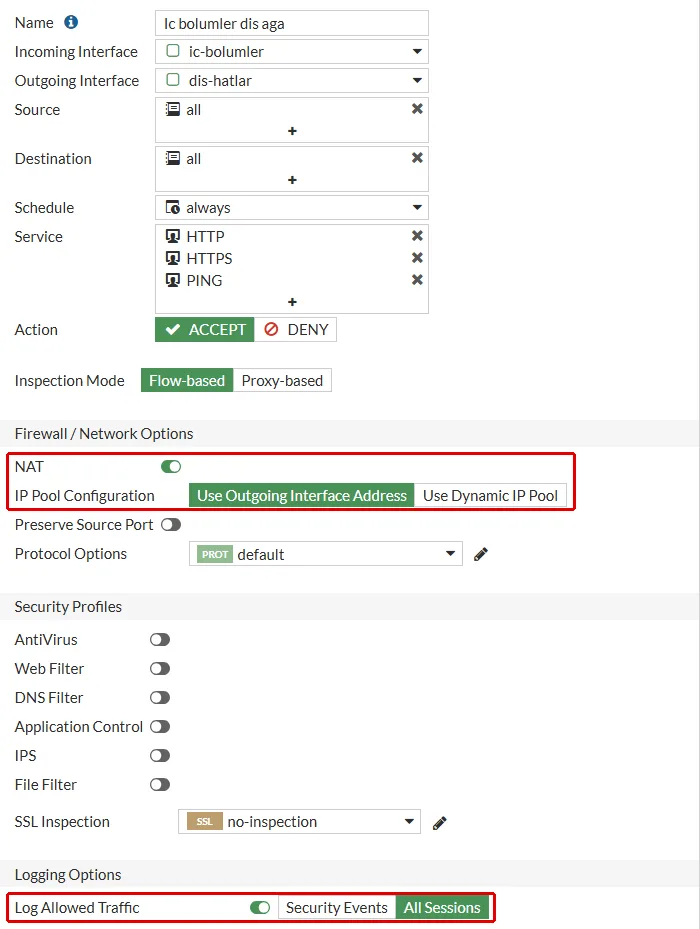Select Security Events logging option
Screen dimensions: 700x929
pyautogui.click(x=337, y=908)
